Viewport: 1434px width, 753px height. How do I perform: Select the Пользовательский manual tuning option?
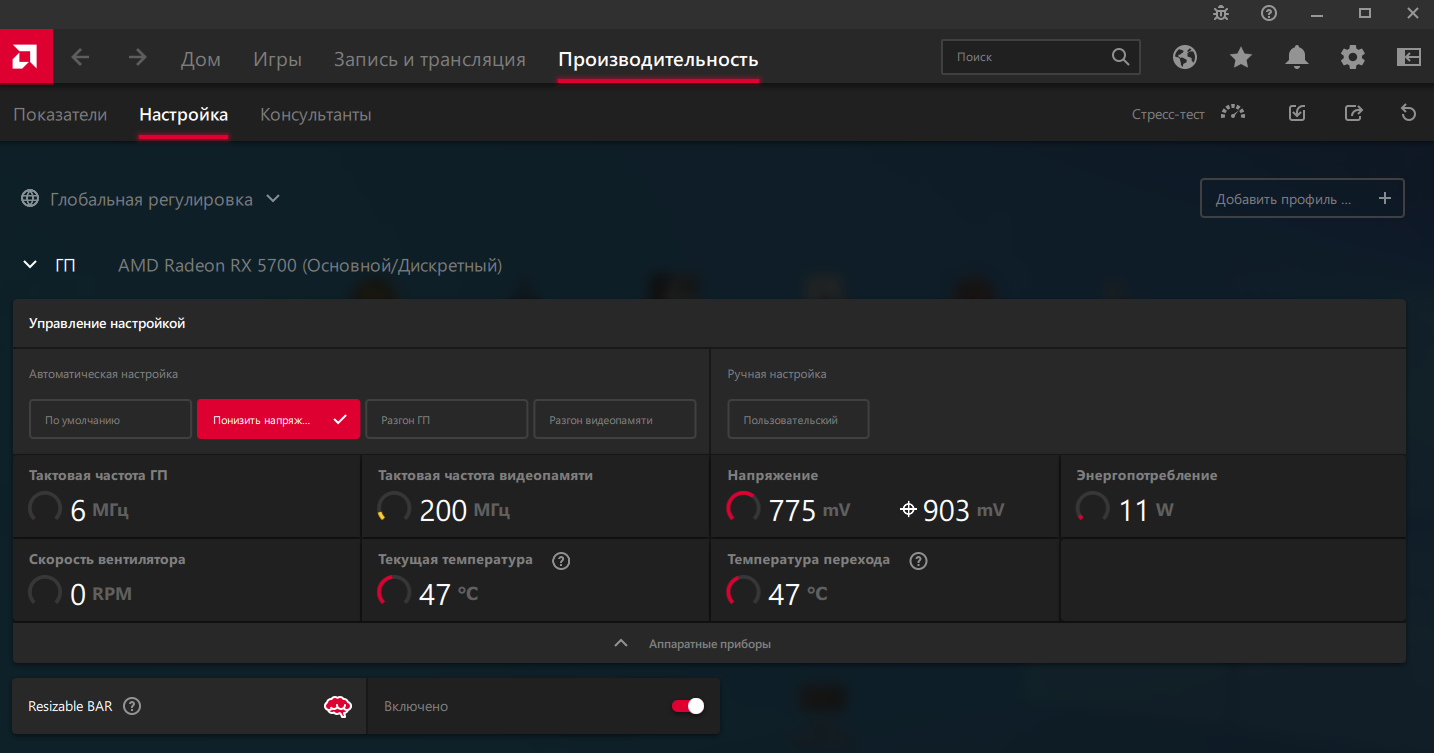click(x=798, y=420)
